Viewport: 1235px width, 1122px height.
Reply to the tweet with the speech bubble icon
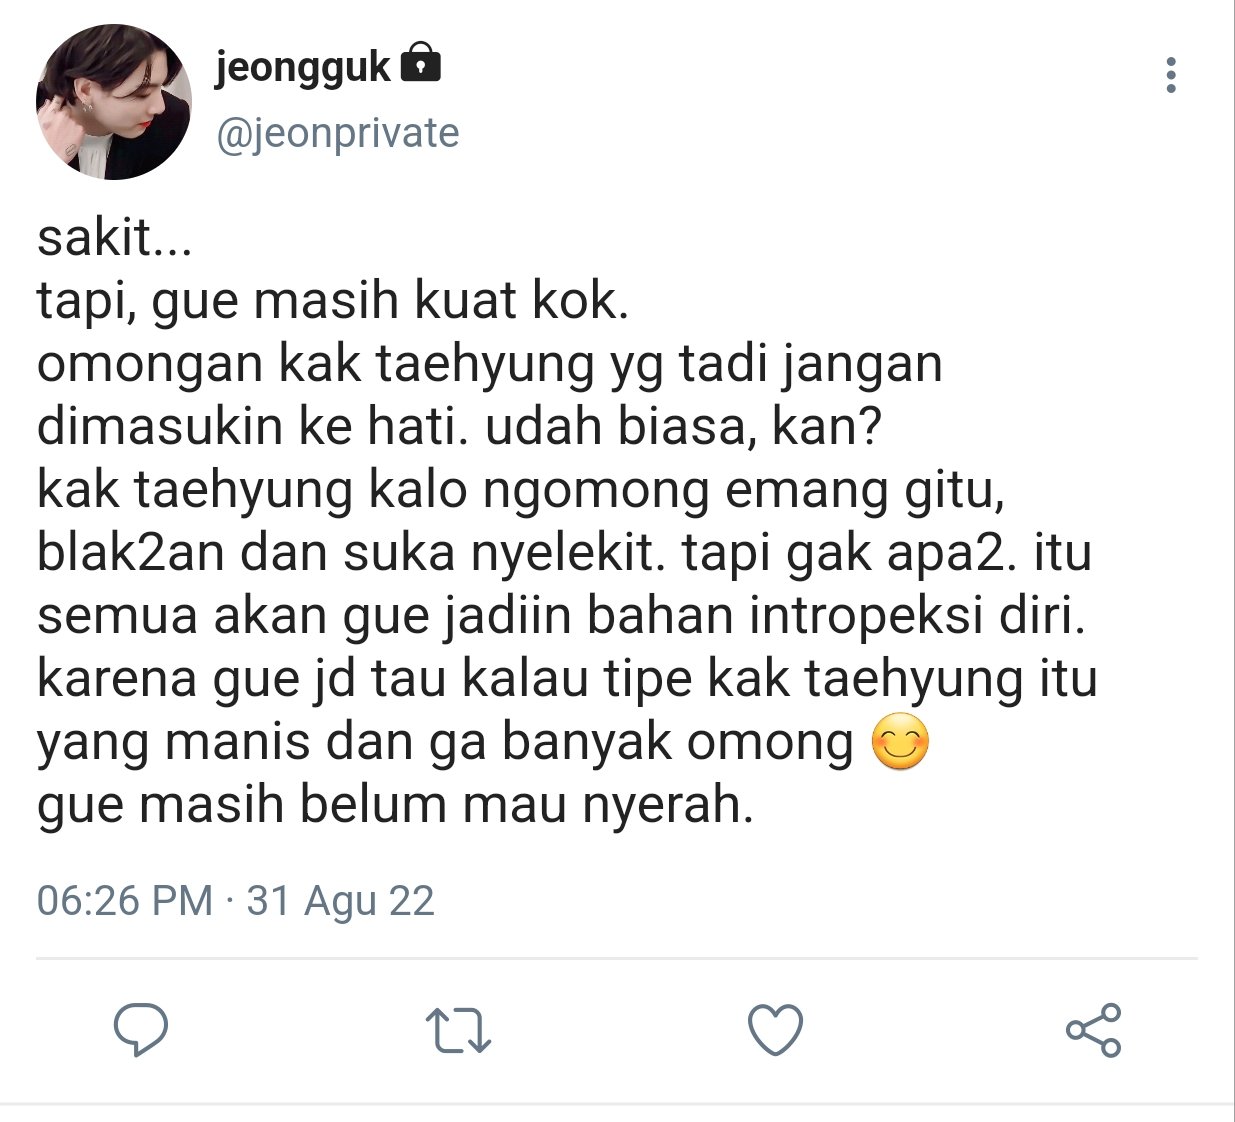[x=140, y=1030]
